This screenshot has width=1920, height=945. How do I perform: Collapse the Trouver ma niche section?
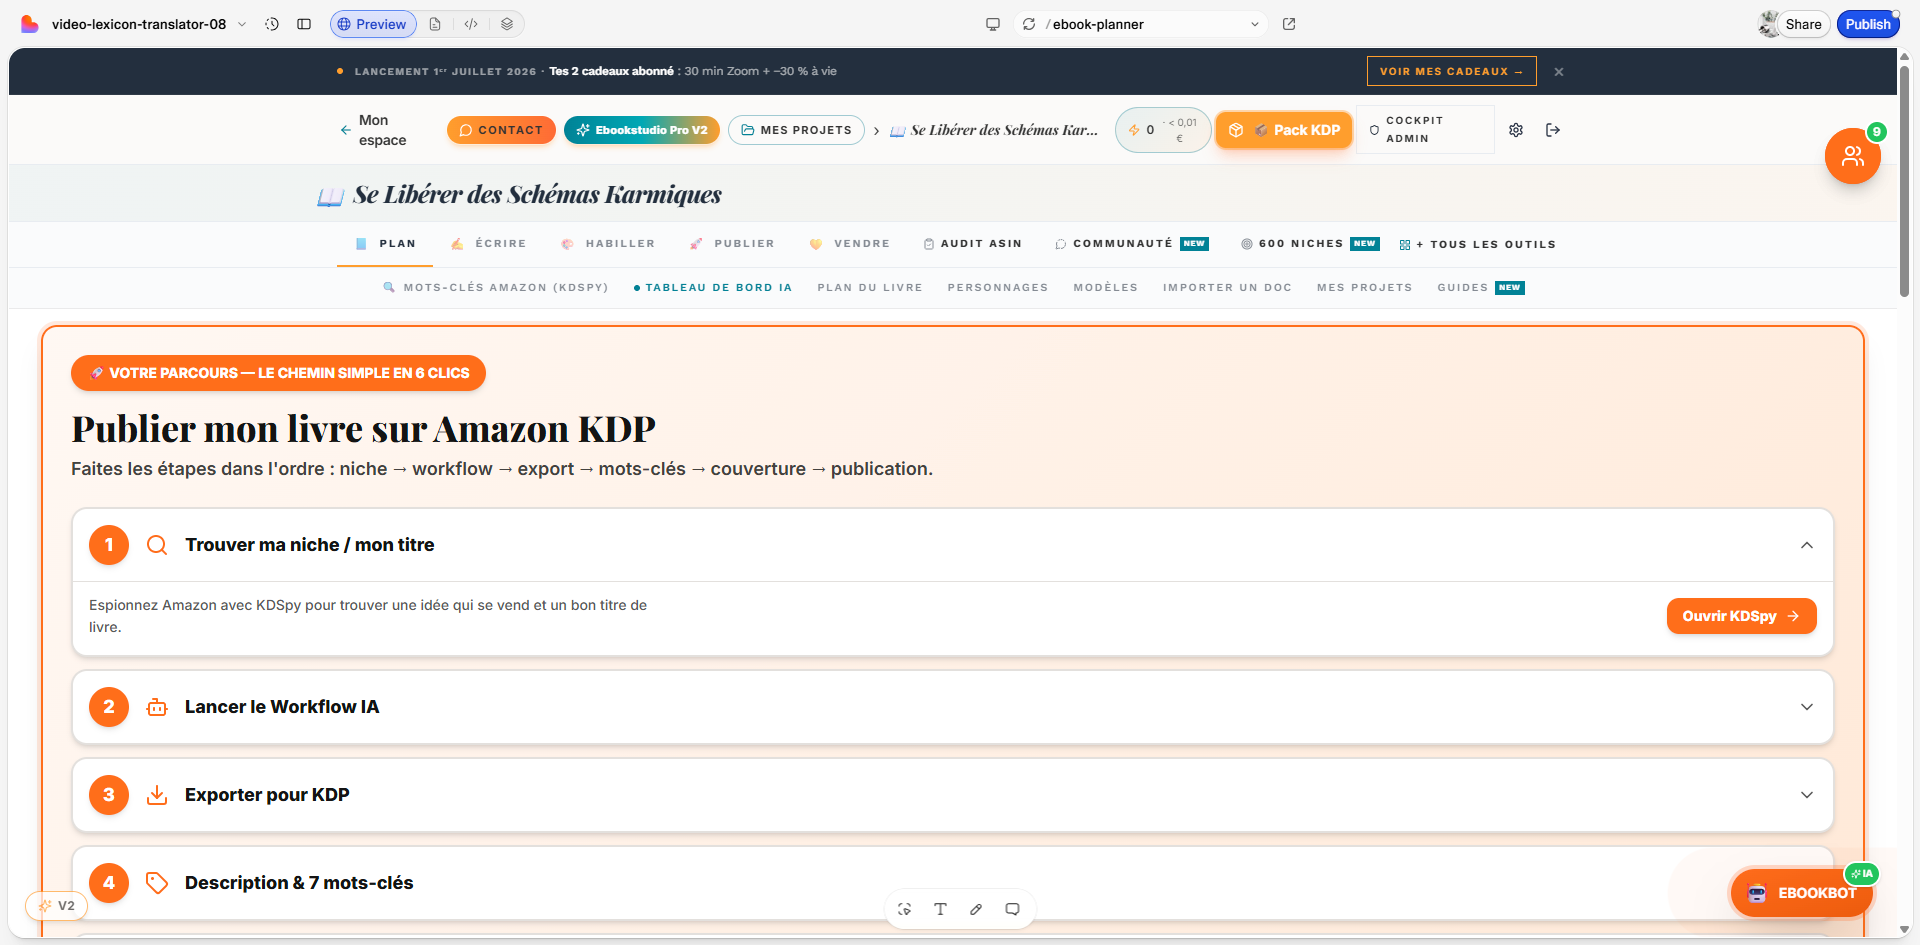click(x=1807, y=545)
